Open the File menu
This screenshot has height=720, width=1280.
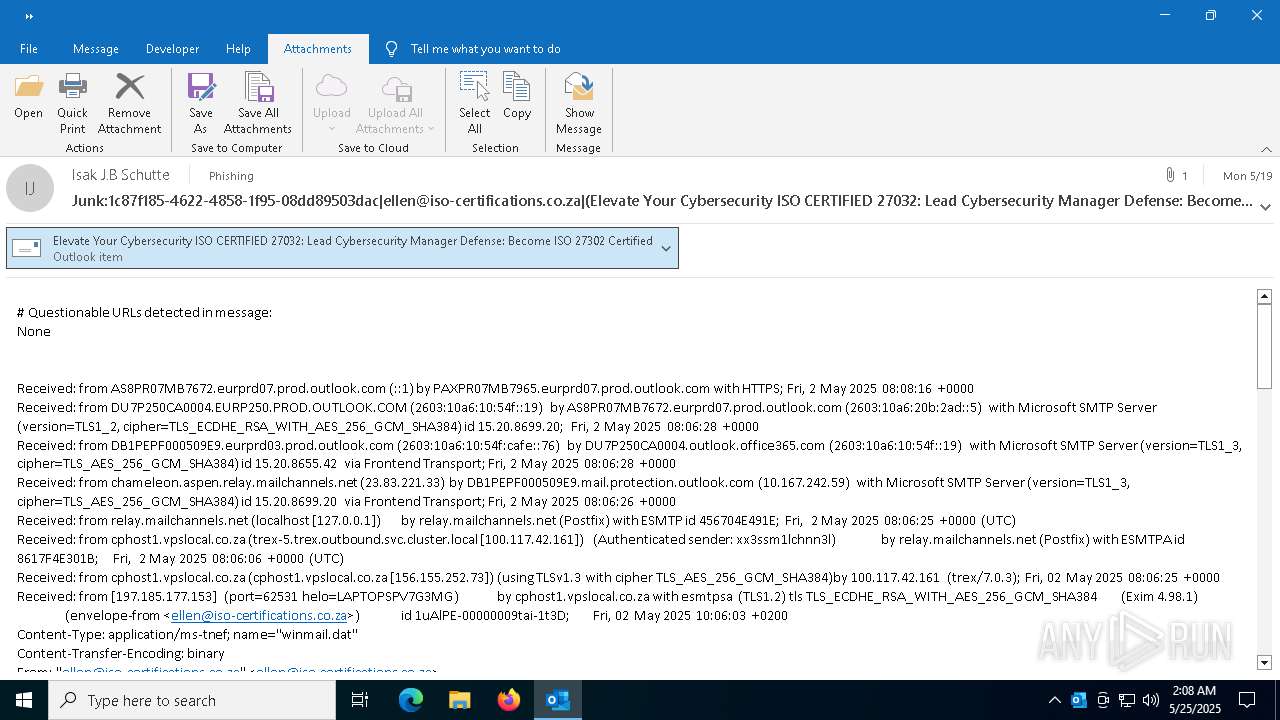coord(29,49)
